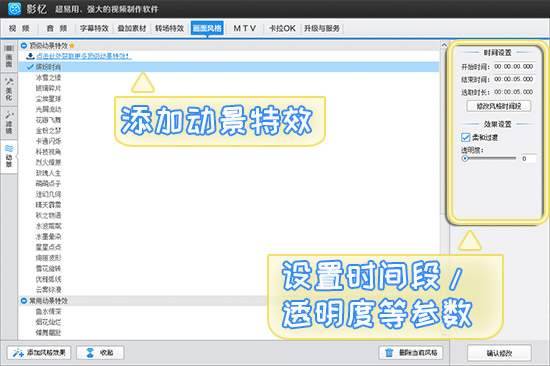This screenshot has height=366, width=550.
Task: Open the 画面 side panel icon
Action: pos(9,56)
